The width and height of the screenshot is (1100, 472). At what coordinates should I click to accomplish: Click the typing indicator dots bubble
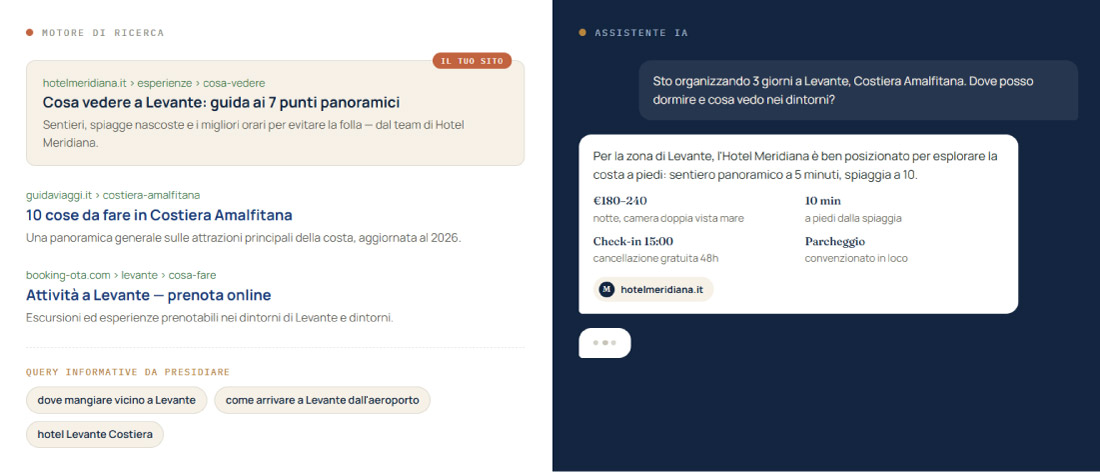tap(605, 343)
